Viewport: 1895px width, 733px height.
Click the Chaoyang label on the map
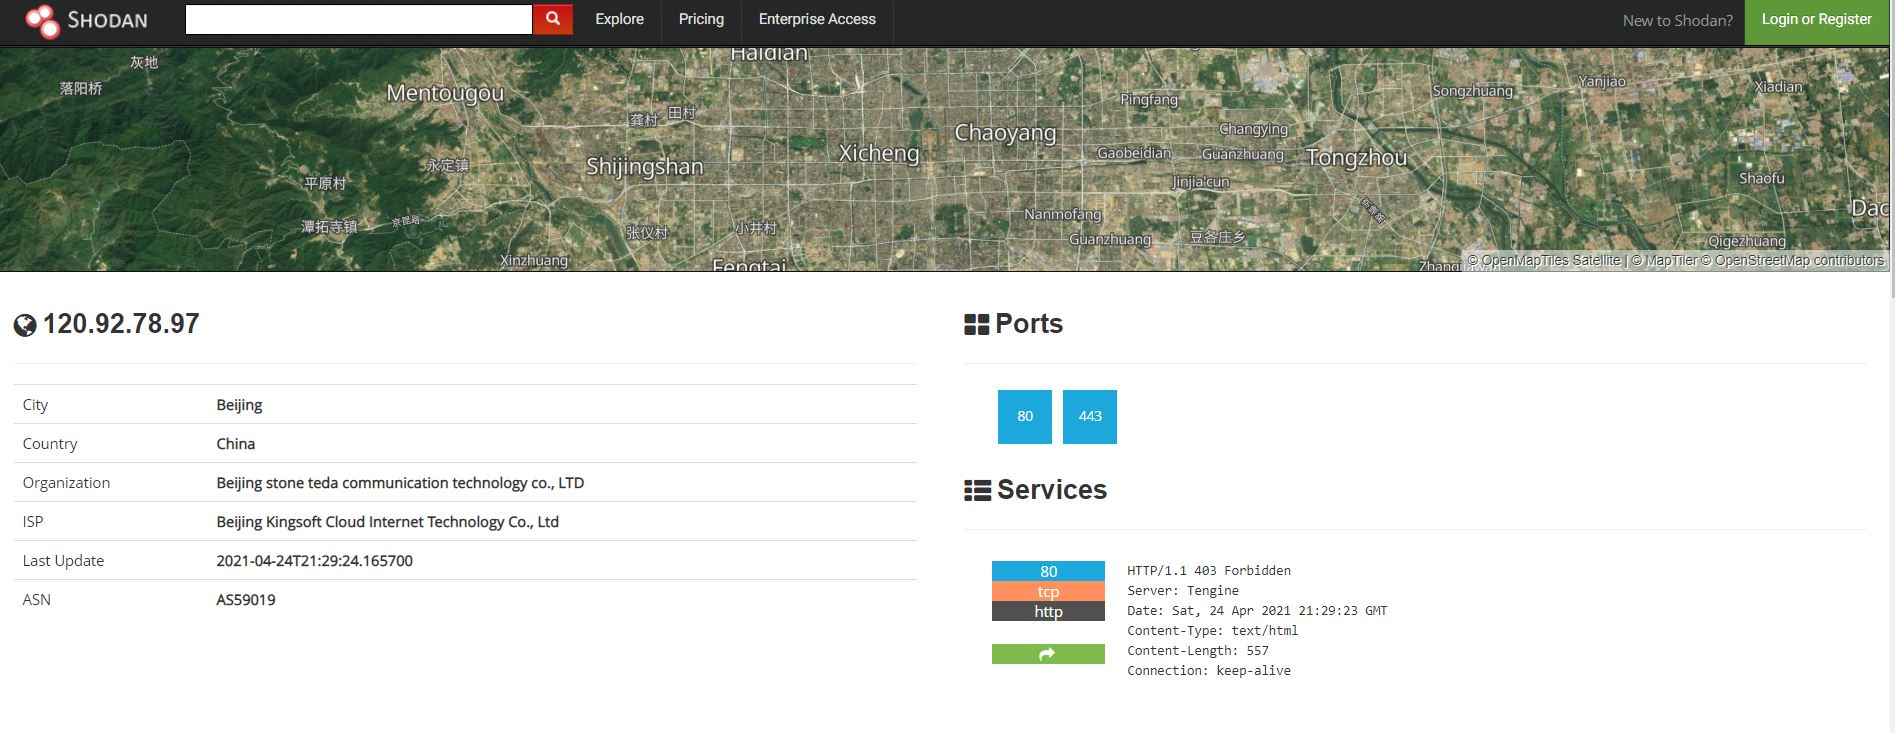pos(1005,133)
